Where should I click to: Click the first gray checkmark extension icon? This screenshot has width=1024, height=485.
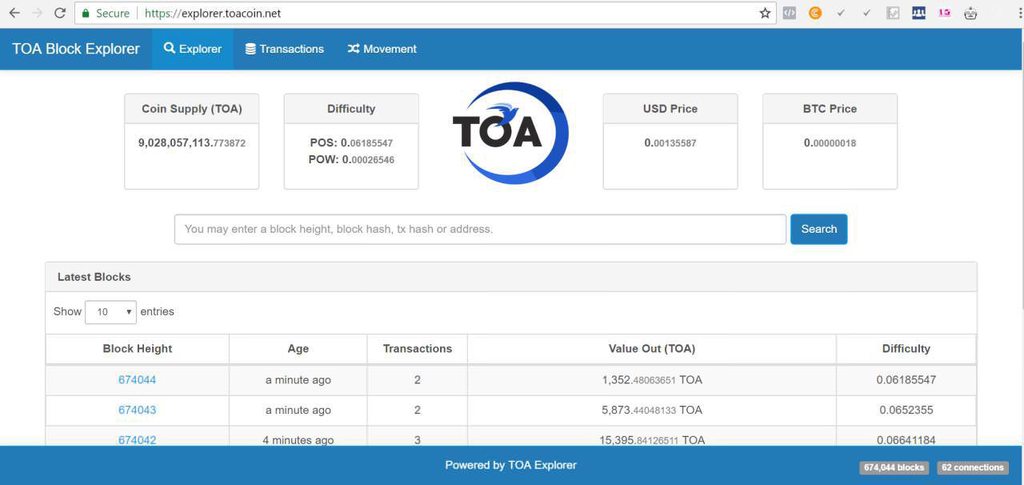click(x=840, y=12)
